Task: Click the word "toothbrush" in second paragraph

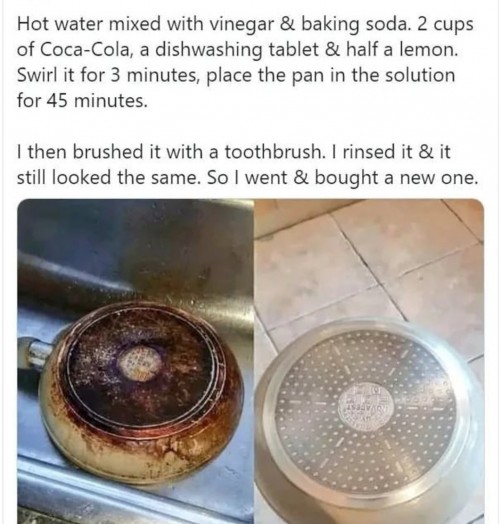Action: point(273,151)
